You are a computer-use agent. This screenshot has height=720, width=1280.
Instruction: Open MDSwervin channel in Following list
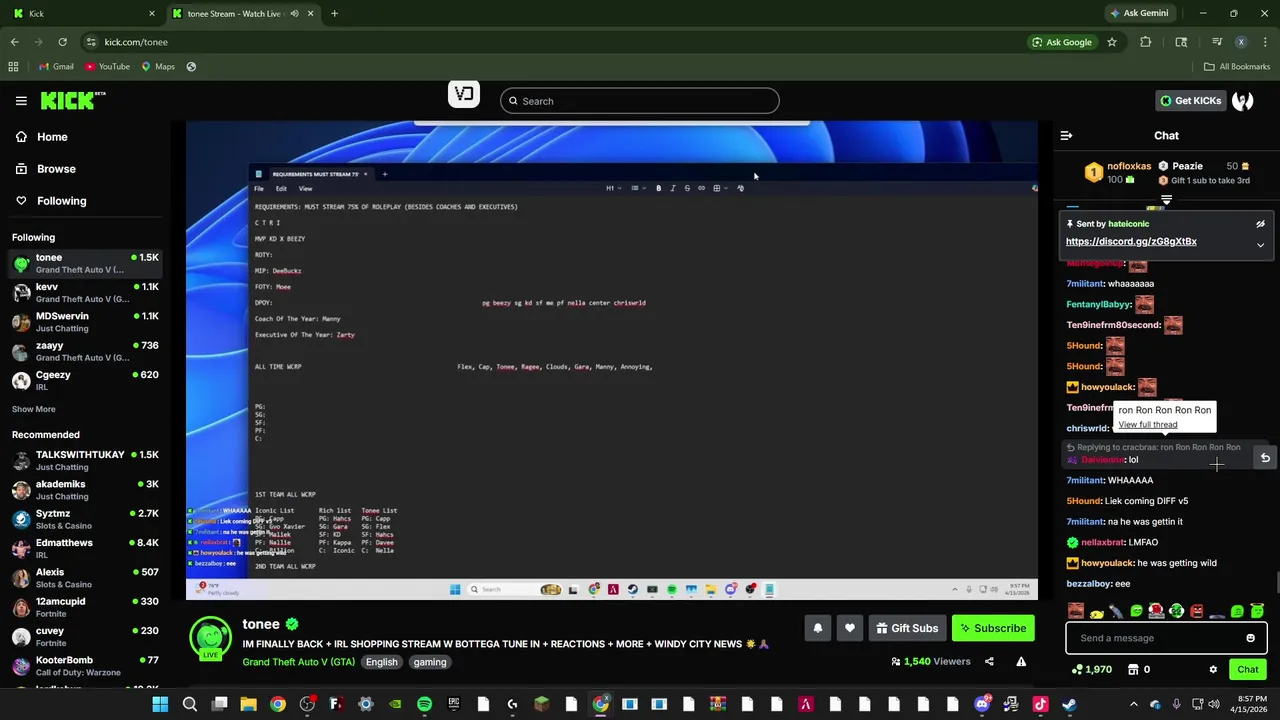point(85,322)
